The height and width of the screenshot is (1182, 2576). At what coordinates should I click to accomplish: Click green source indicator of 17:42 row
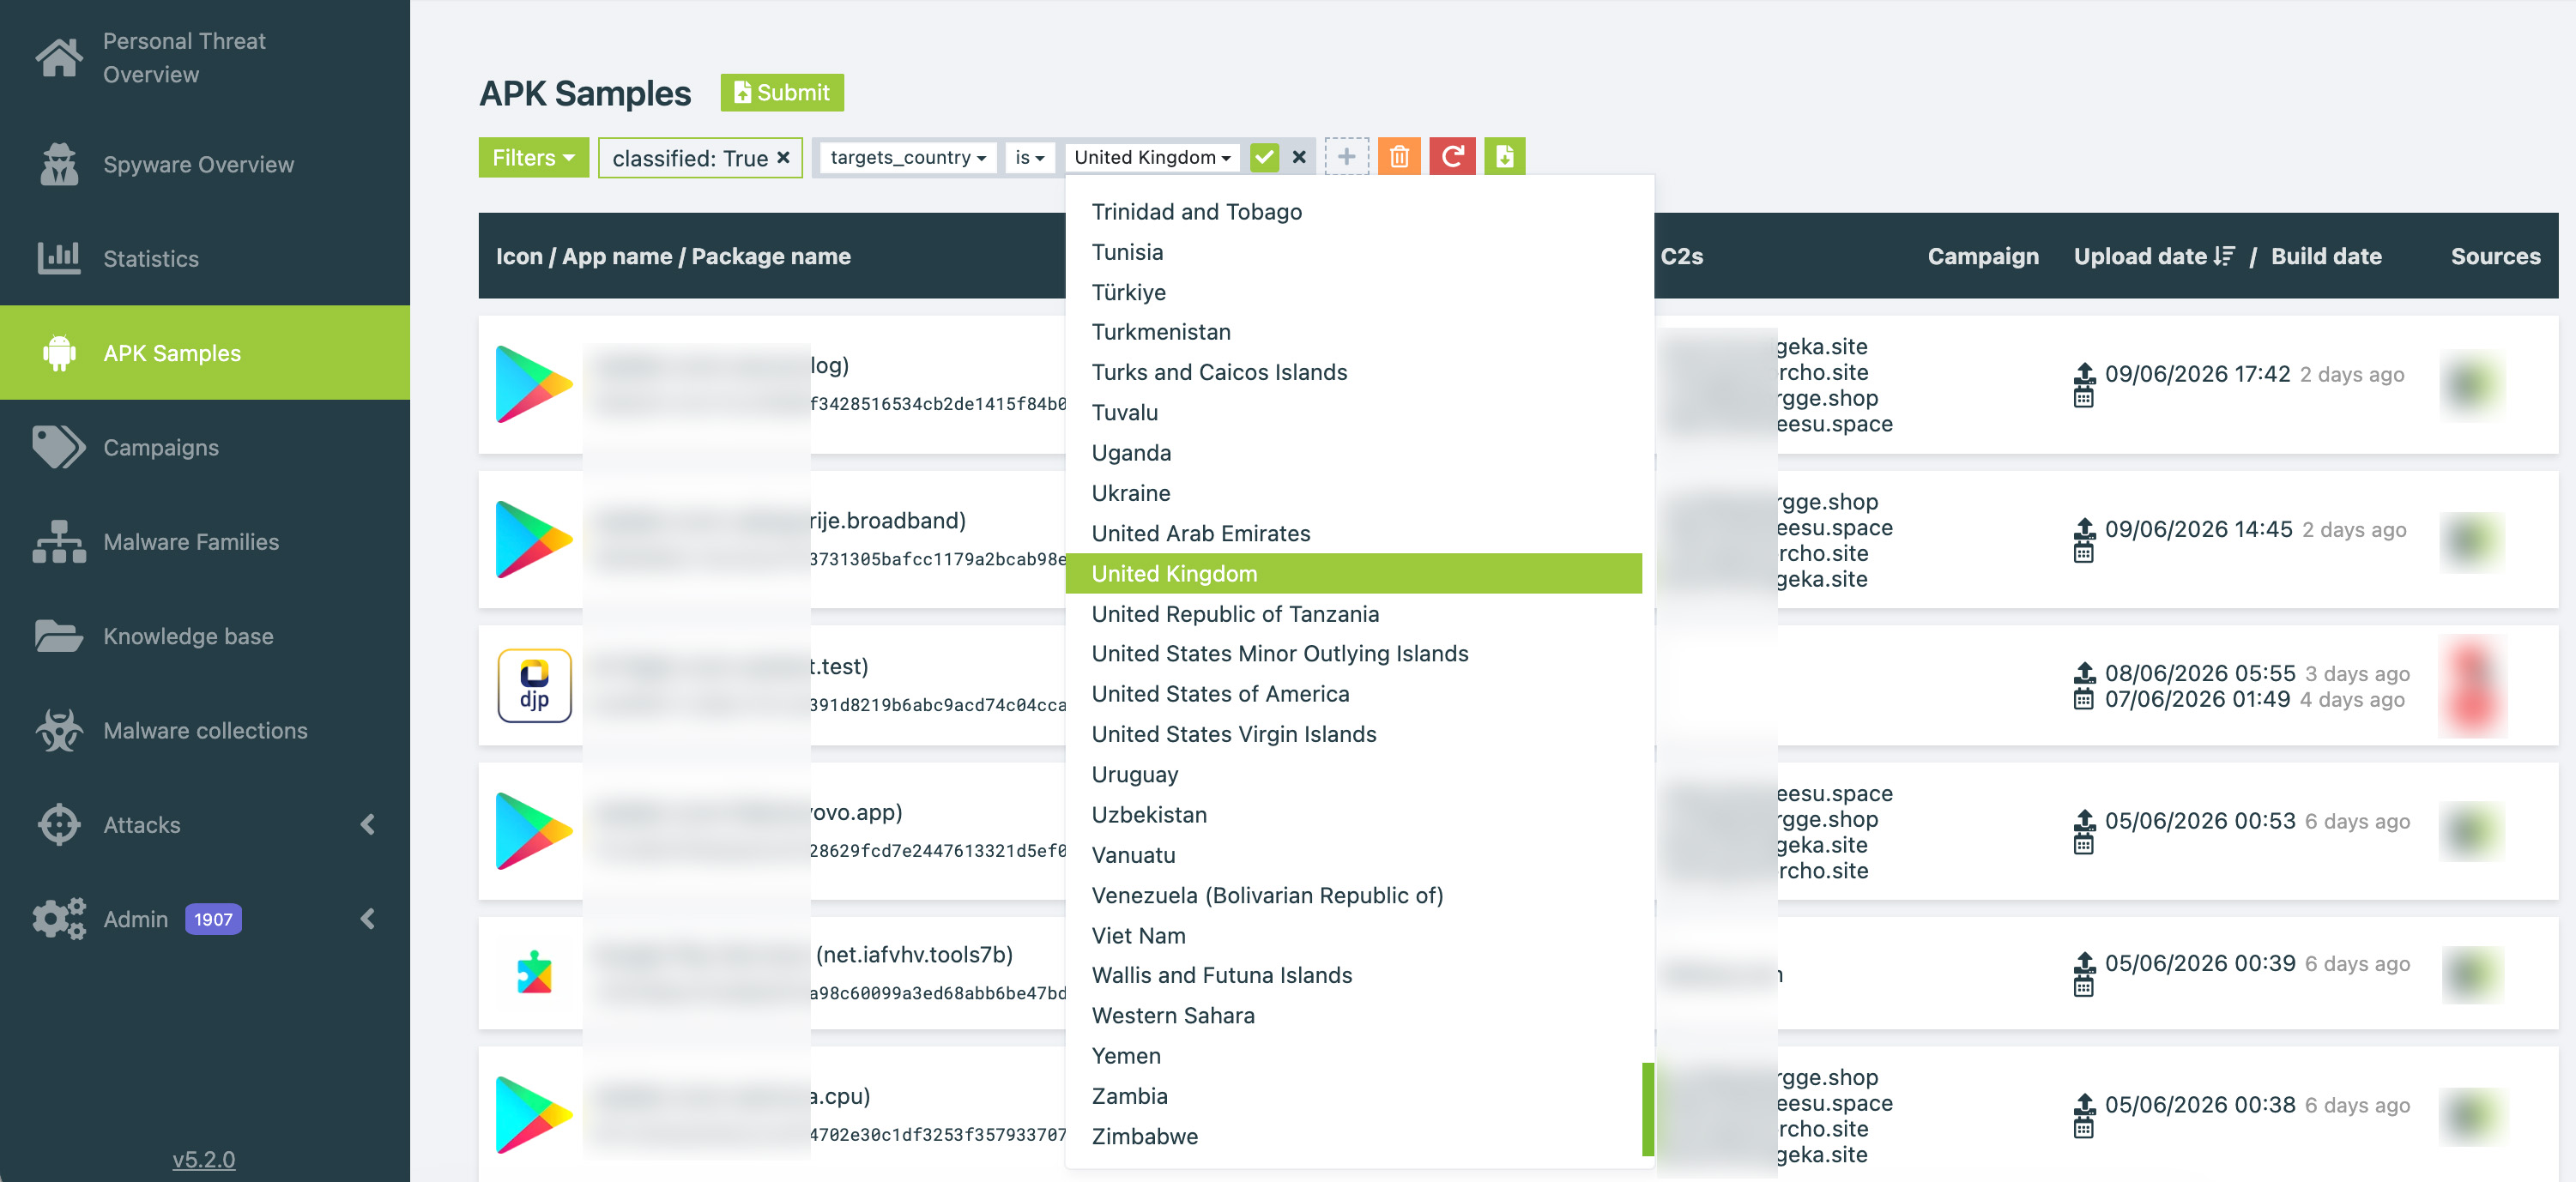[x=2472, y=385]
